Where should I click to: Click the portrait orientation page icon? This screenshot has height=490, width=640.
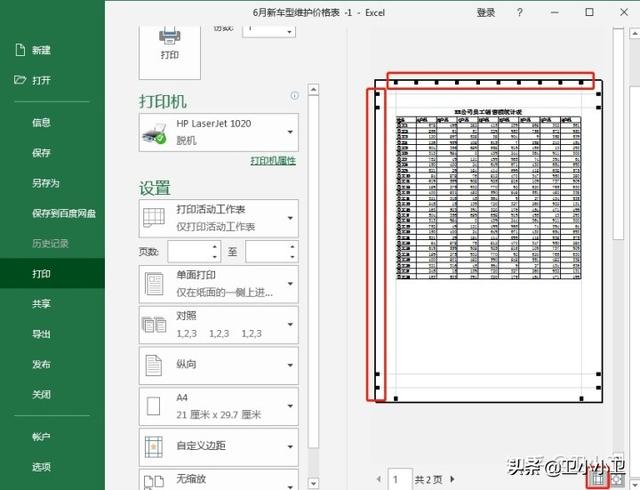[x=154, y=365]
